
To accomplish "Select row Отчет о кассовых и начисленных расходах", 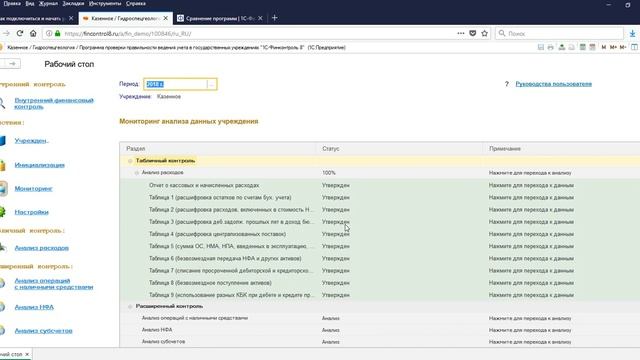I will pos(380,185).
